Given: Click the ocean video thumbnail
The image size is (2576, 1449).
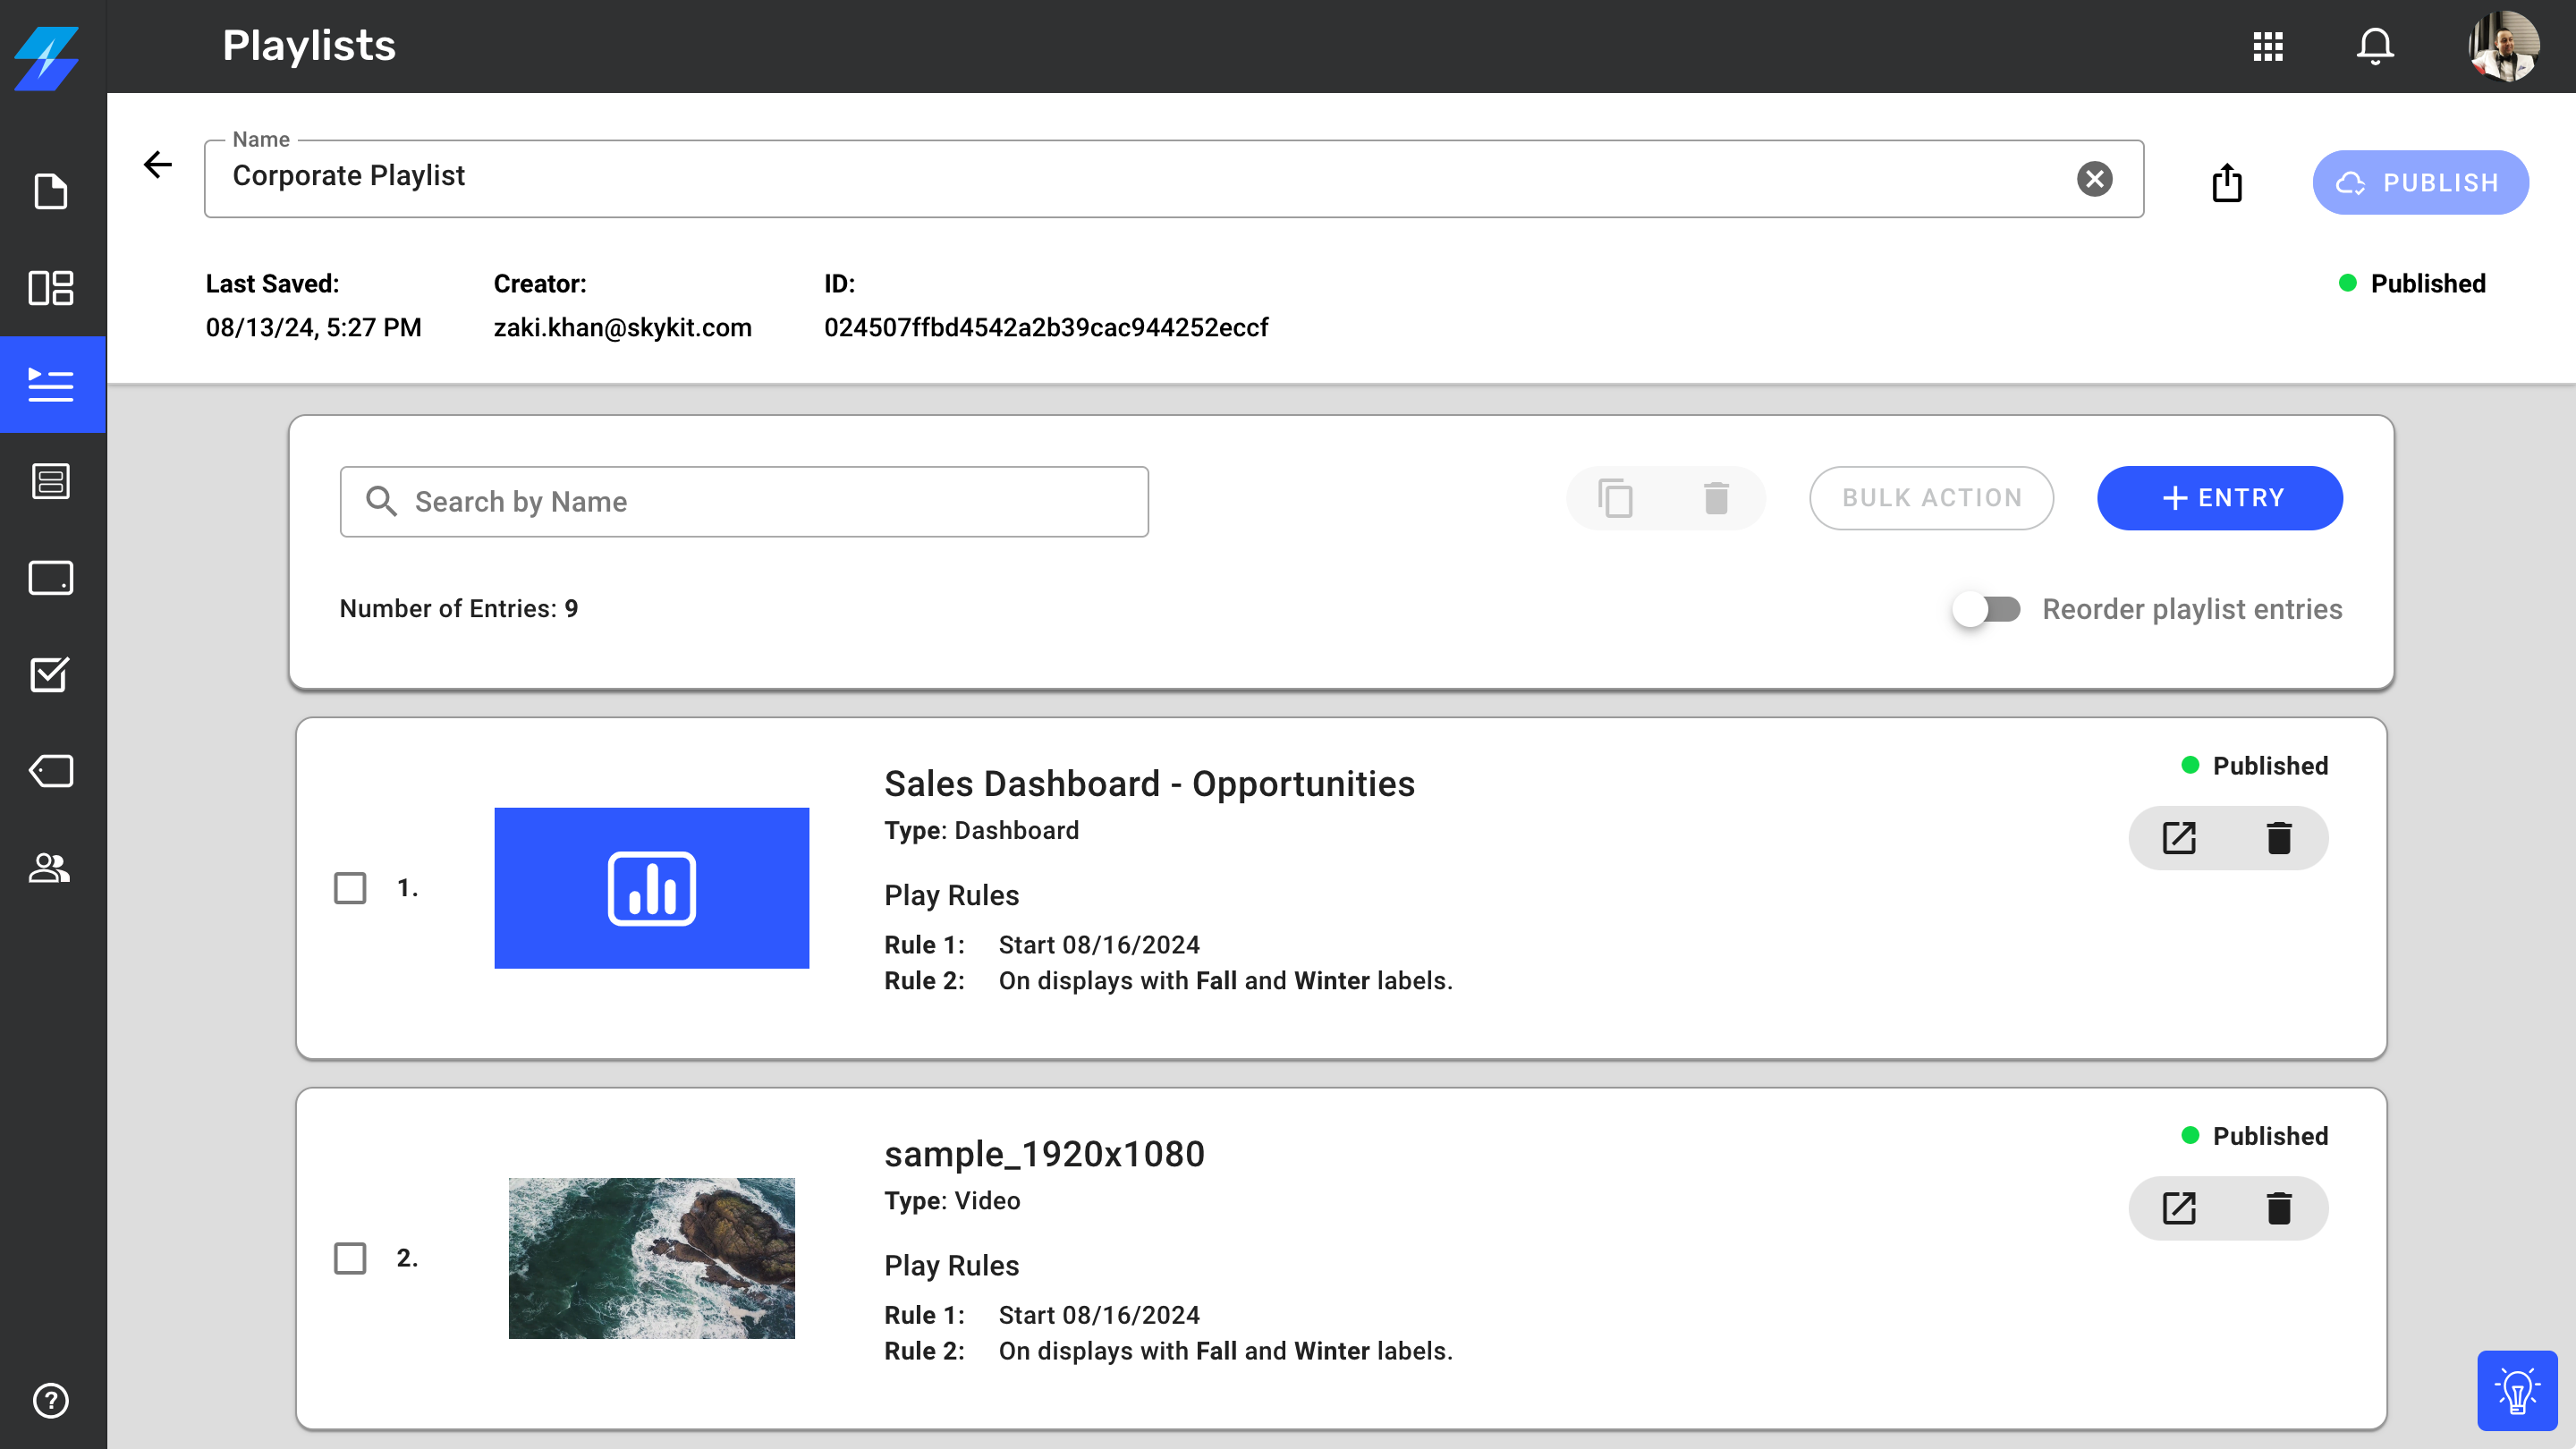Looking at the screenshot, I should click(x=652, y=1258).
